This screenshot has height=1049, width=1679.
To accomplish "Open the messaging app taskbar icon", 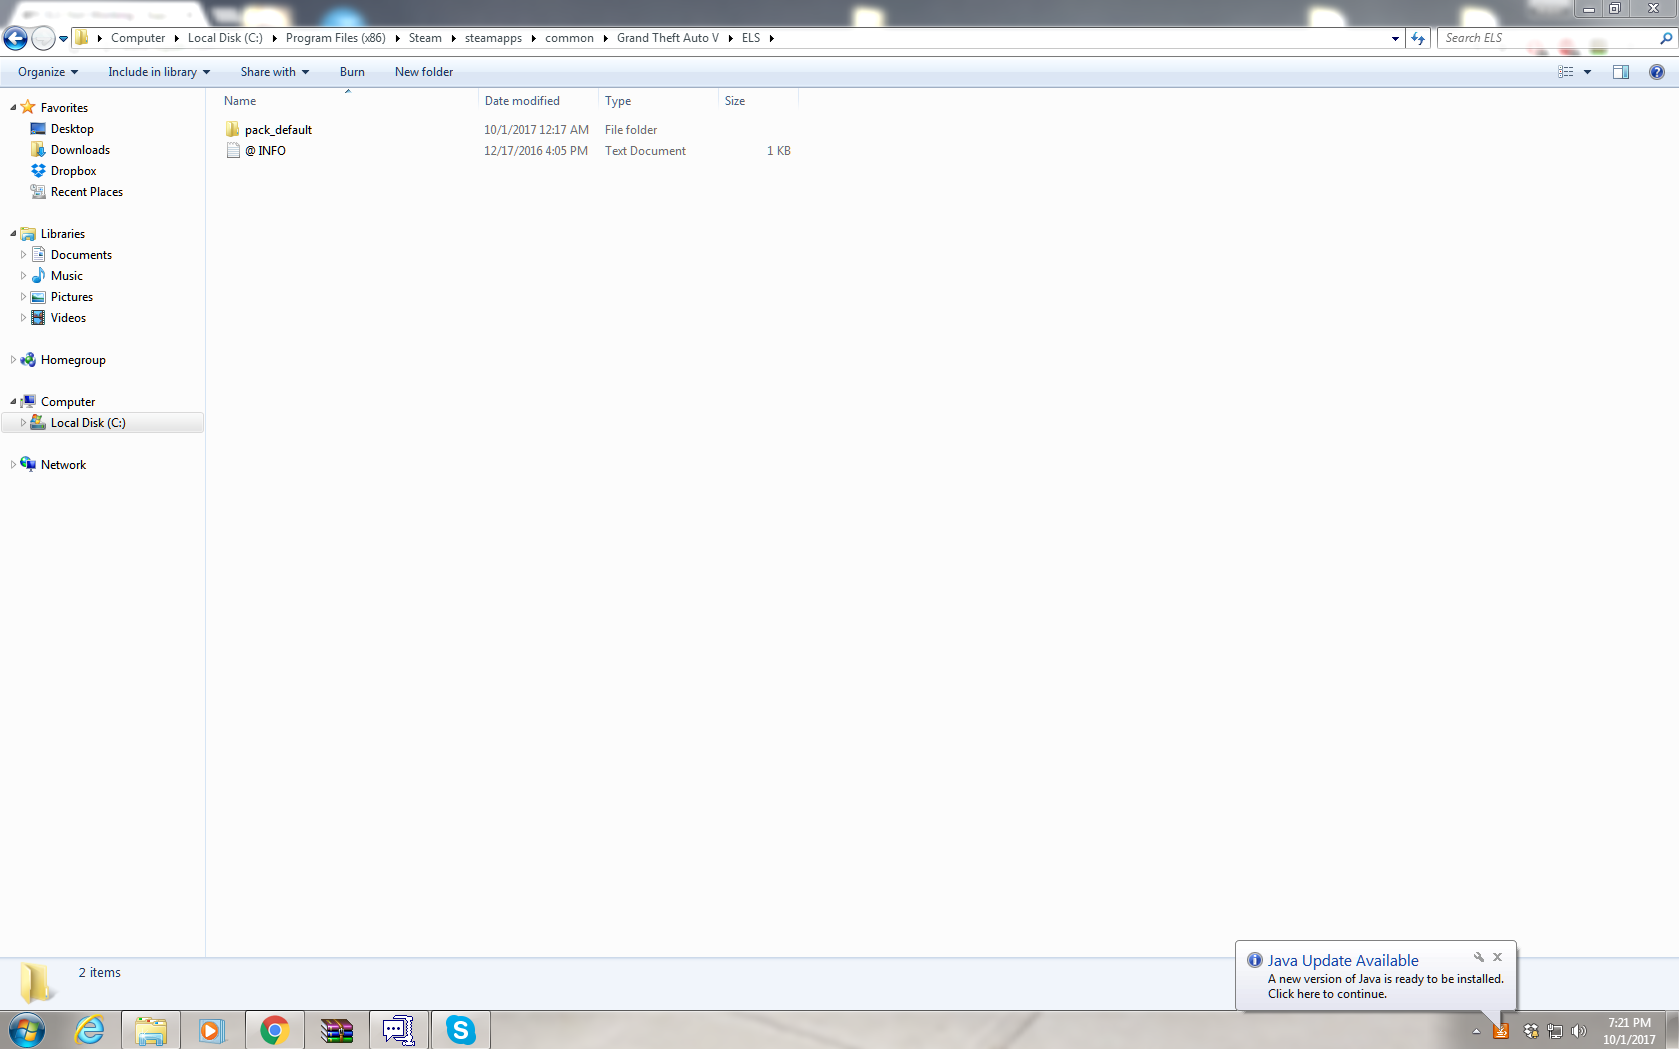I will pyautogui.click(x=398, y=1030).
